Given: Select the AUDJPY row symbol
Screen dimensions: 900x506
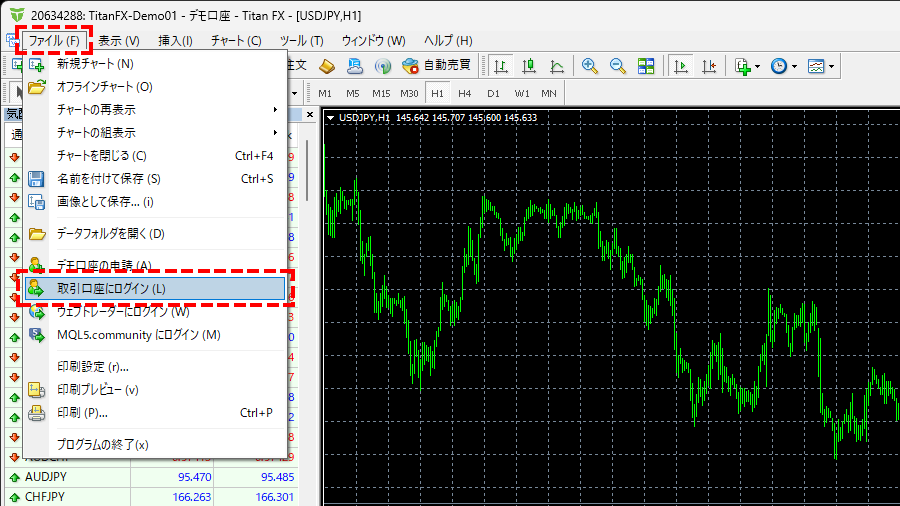Looking at the screenshot, I should 46,477.
